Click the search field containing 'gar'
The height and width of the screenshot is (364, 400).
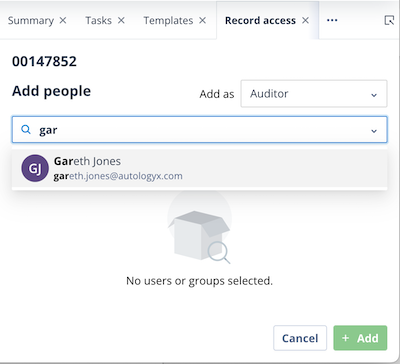[200, 130]
